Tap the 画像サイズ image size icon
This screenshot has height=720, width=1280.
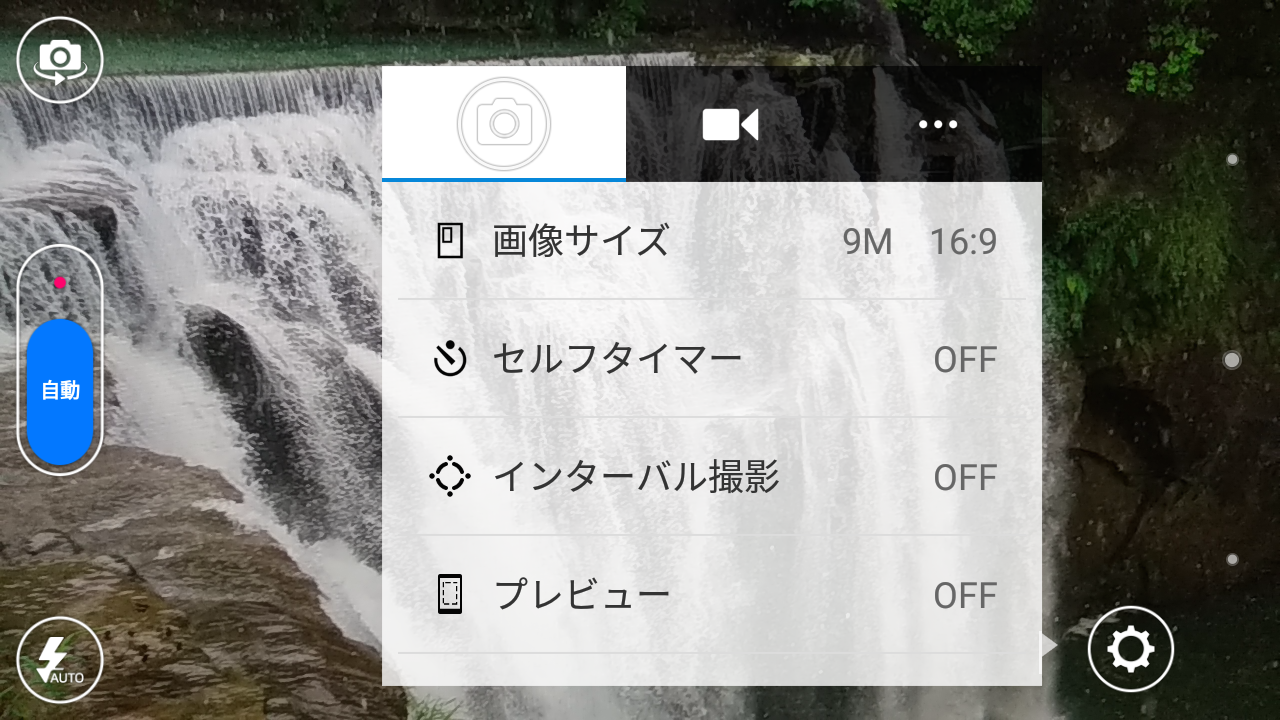coord(450,241)
